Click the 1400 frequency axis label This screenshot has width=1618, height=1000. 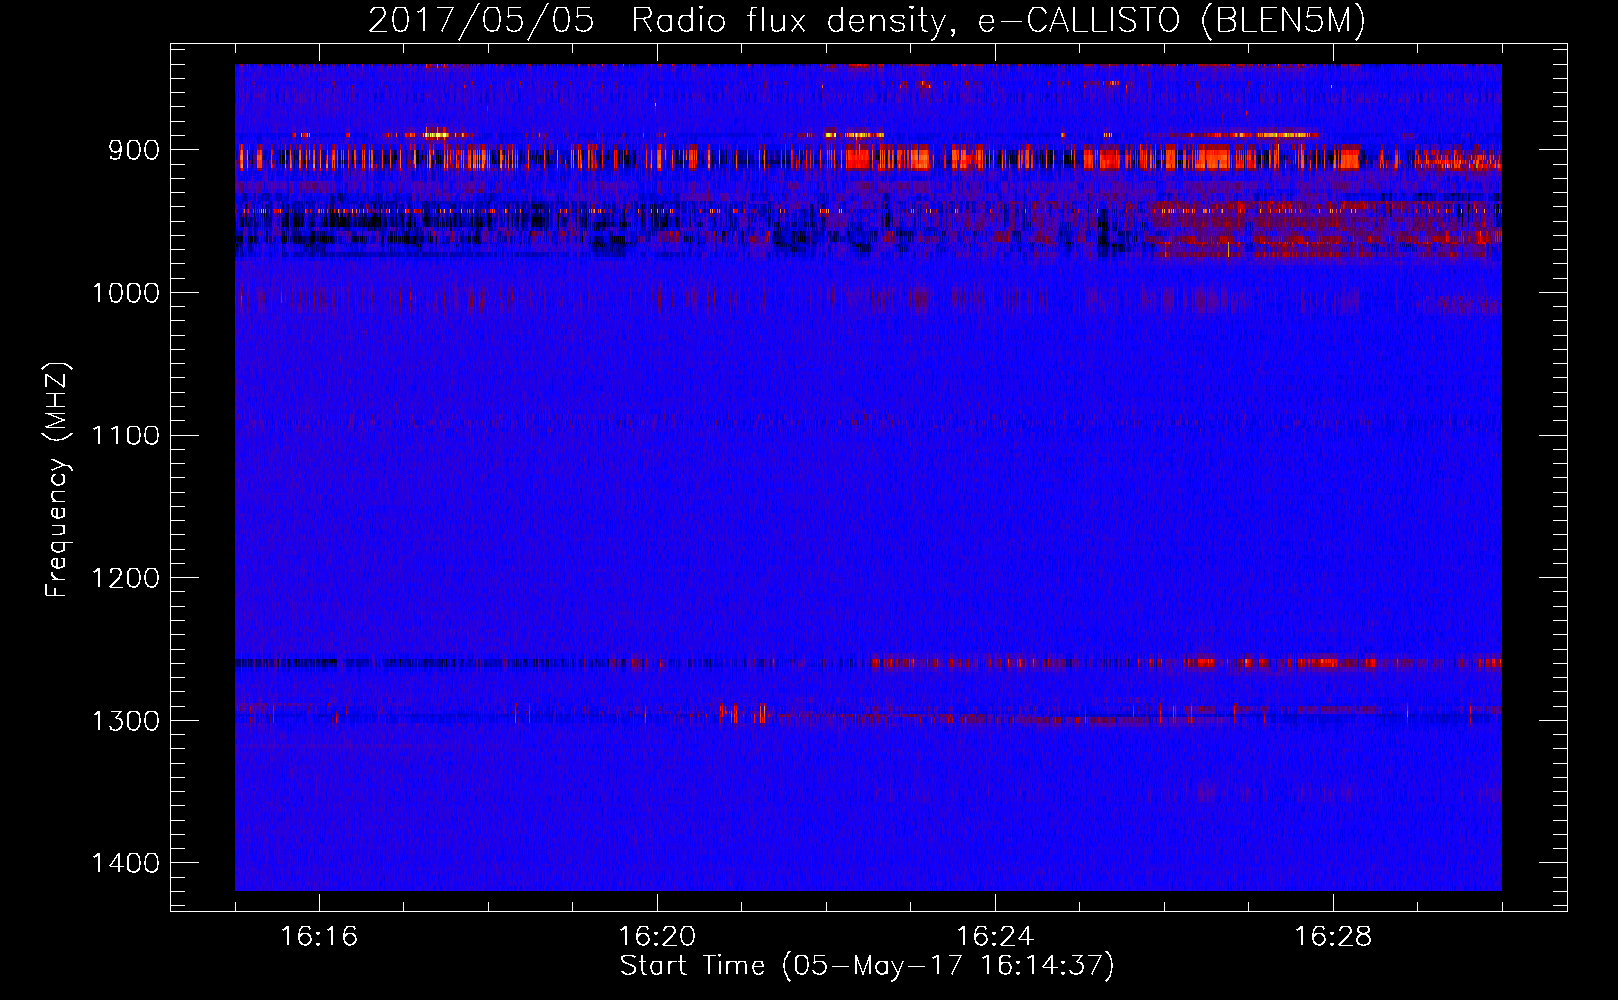pos(126,863)
